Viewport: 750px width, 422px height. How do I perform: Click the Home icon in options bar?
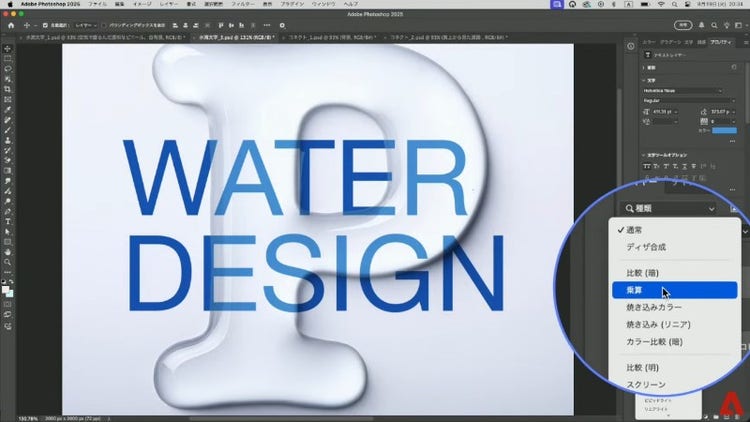click(x=8, y=24)
